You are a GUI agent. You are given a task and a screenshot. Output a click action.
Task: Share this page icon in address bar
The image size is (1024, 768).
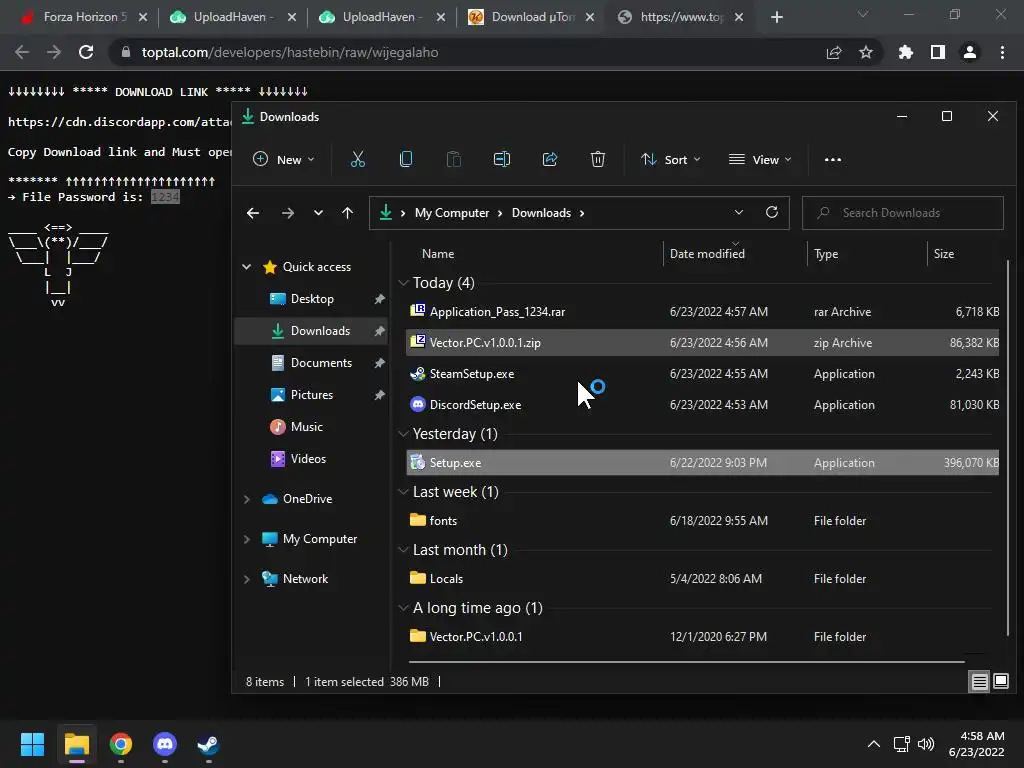(834, 52)
